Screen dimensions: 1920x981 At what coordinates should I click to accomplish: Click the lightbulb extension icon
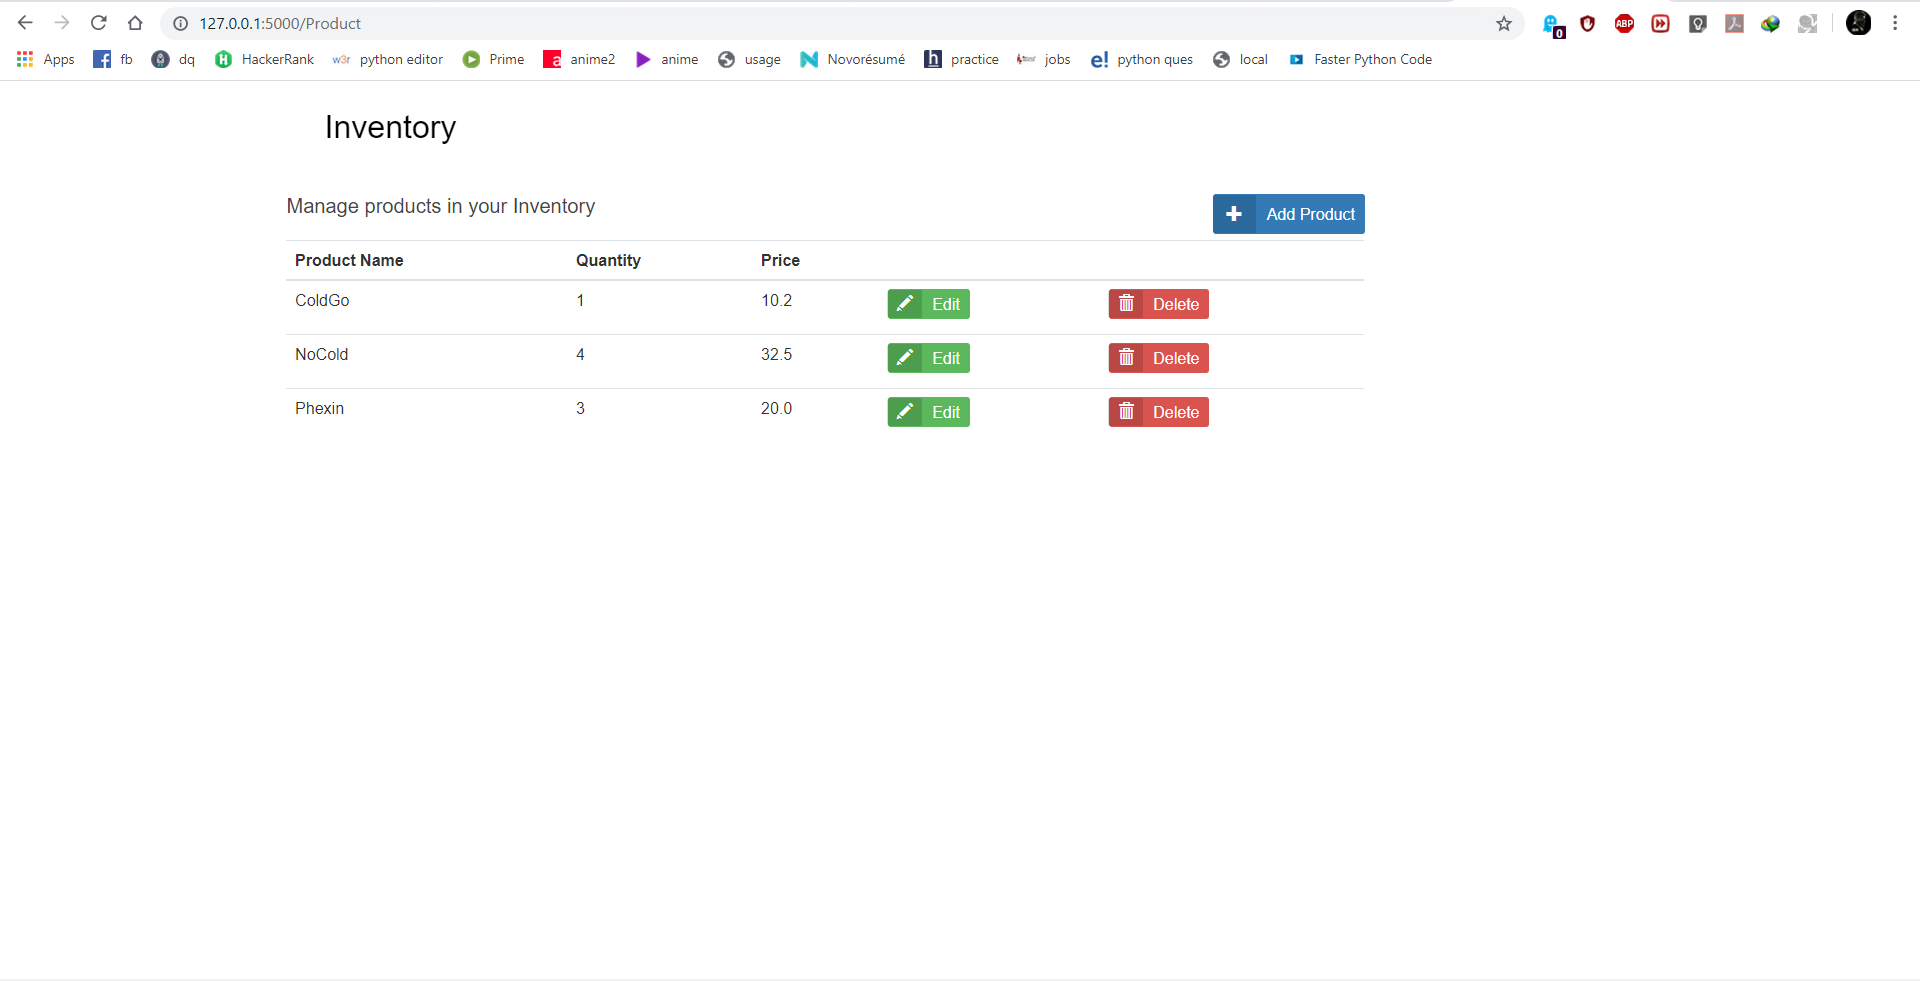coord(1697,23)
